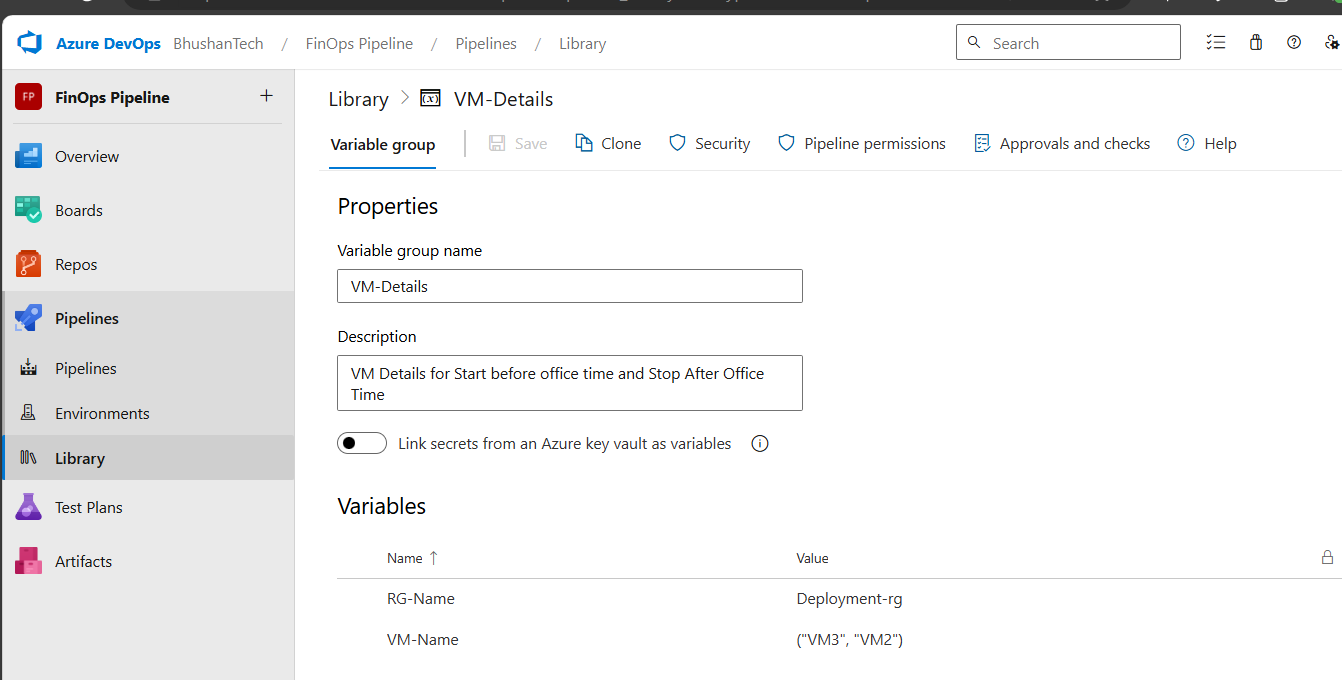Click the Deployment-rg value cell
Screen dimensions: 1342x680
(x=849, y=599)
